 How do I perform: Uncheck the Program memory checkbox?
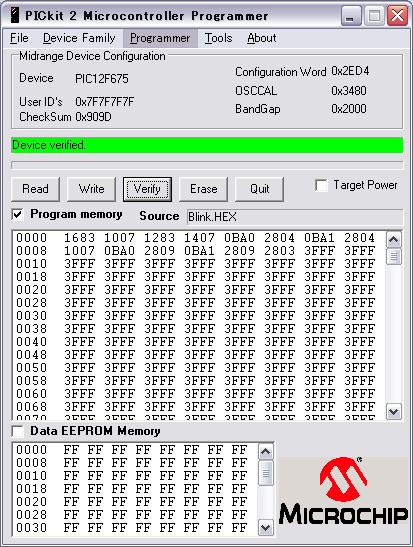(17, 214)
